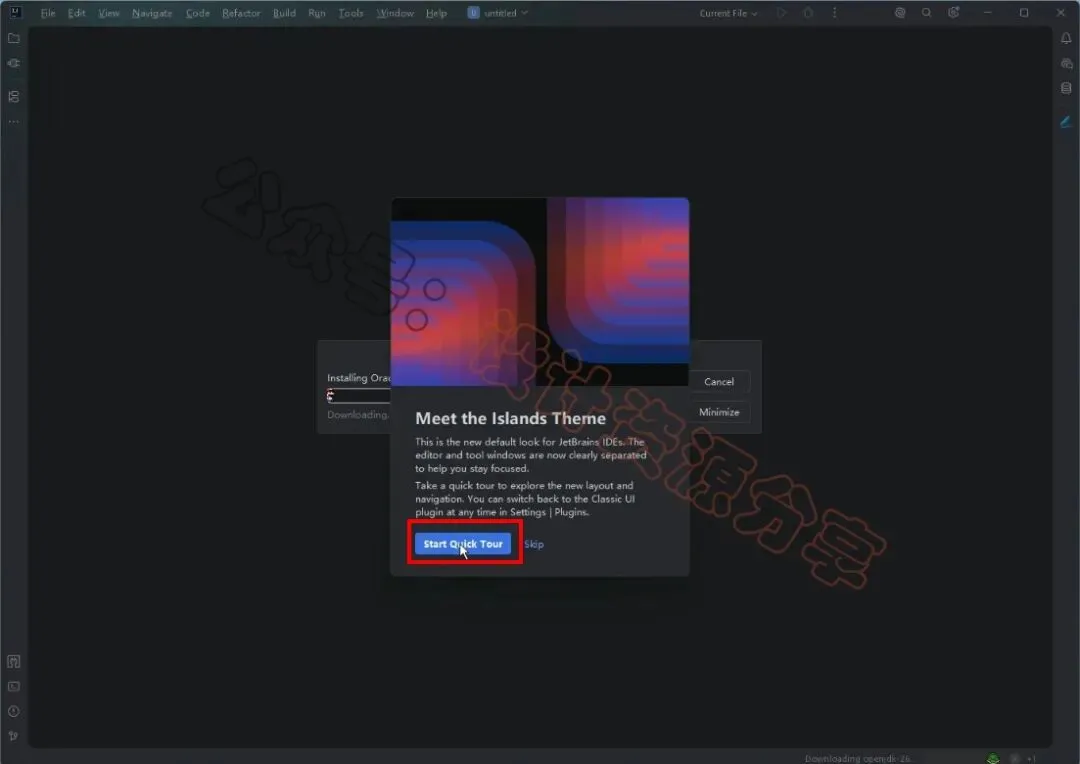Open the View menu
The width and height of the screenshot is (1080, 764).
pos(108,13)
